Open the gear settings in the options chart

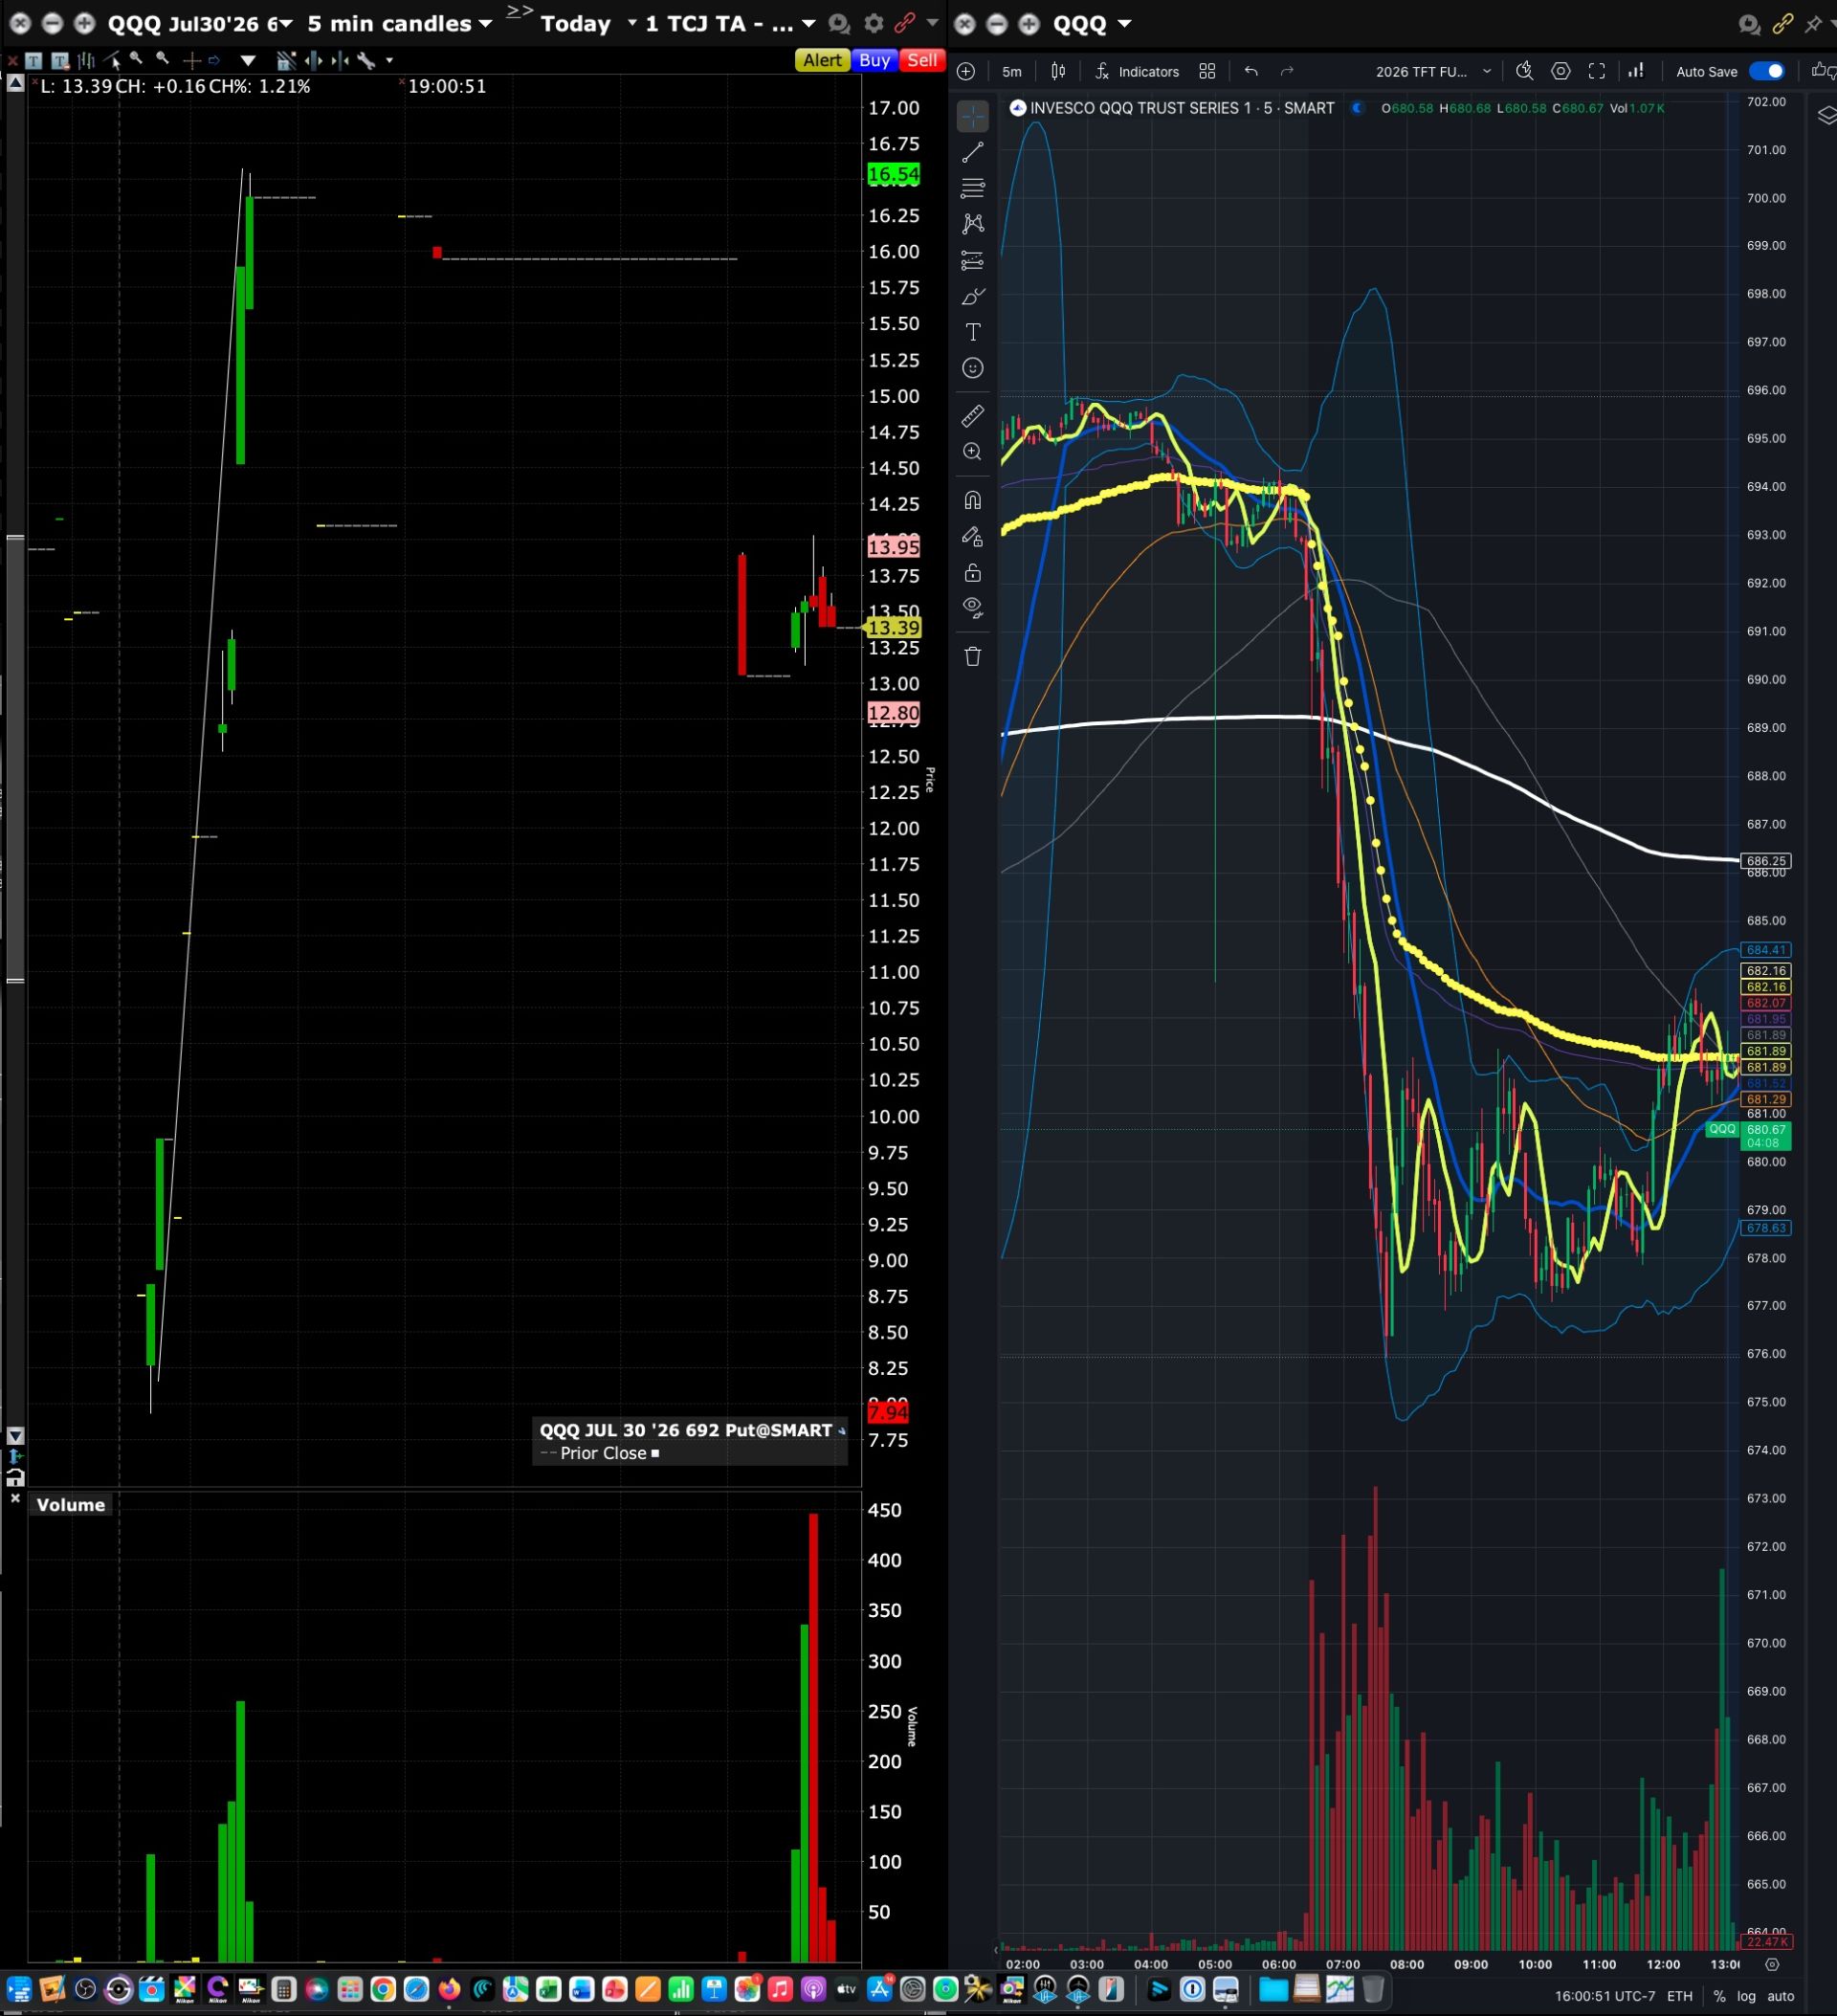click(873, 24)
